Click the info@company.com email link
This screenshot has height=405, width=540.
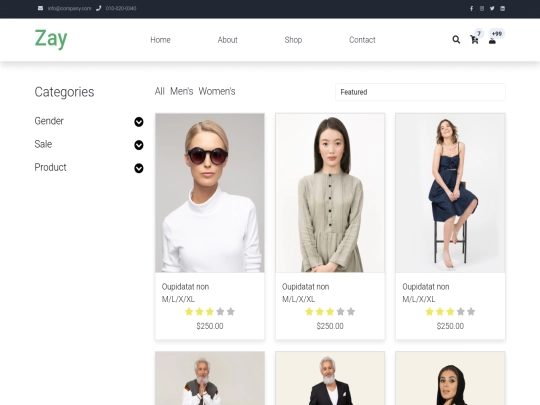[69, 8]
